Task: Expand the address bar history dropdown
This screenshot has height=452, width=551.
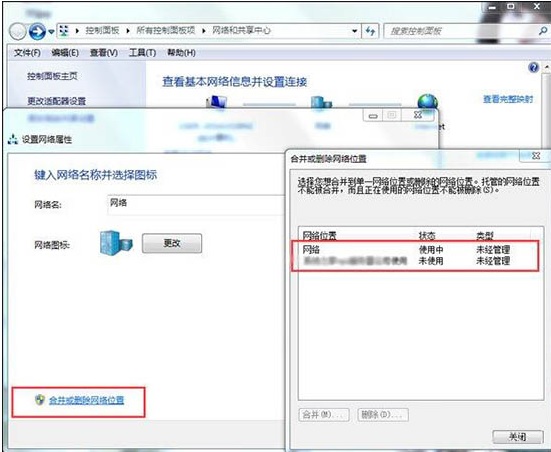Action: 355,31
